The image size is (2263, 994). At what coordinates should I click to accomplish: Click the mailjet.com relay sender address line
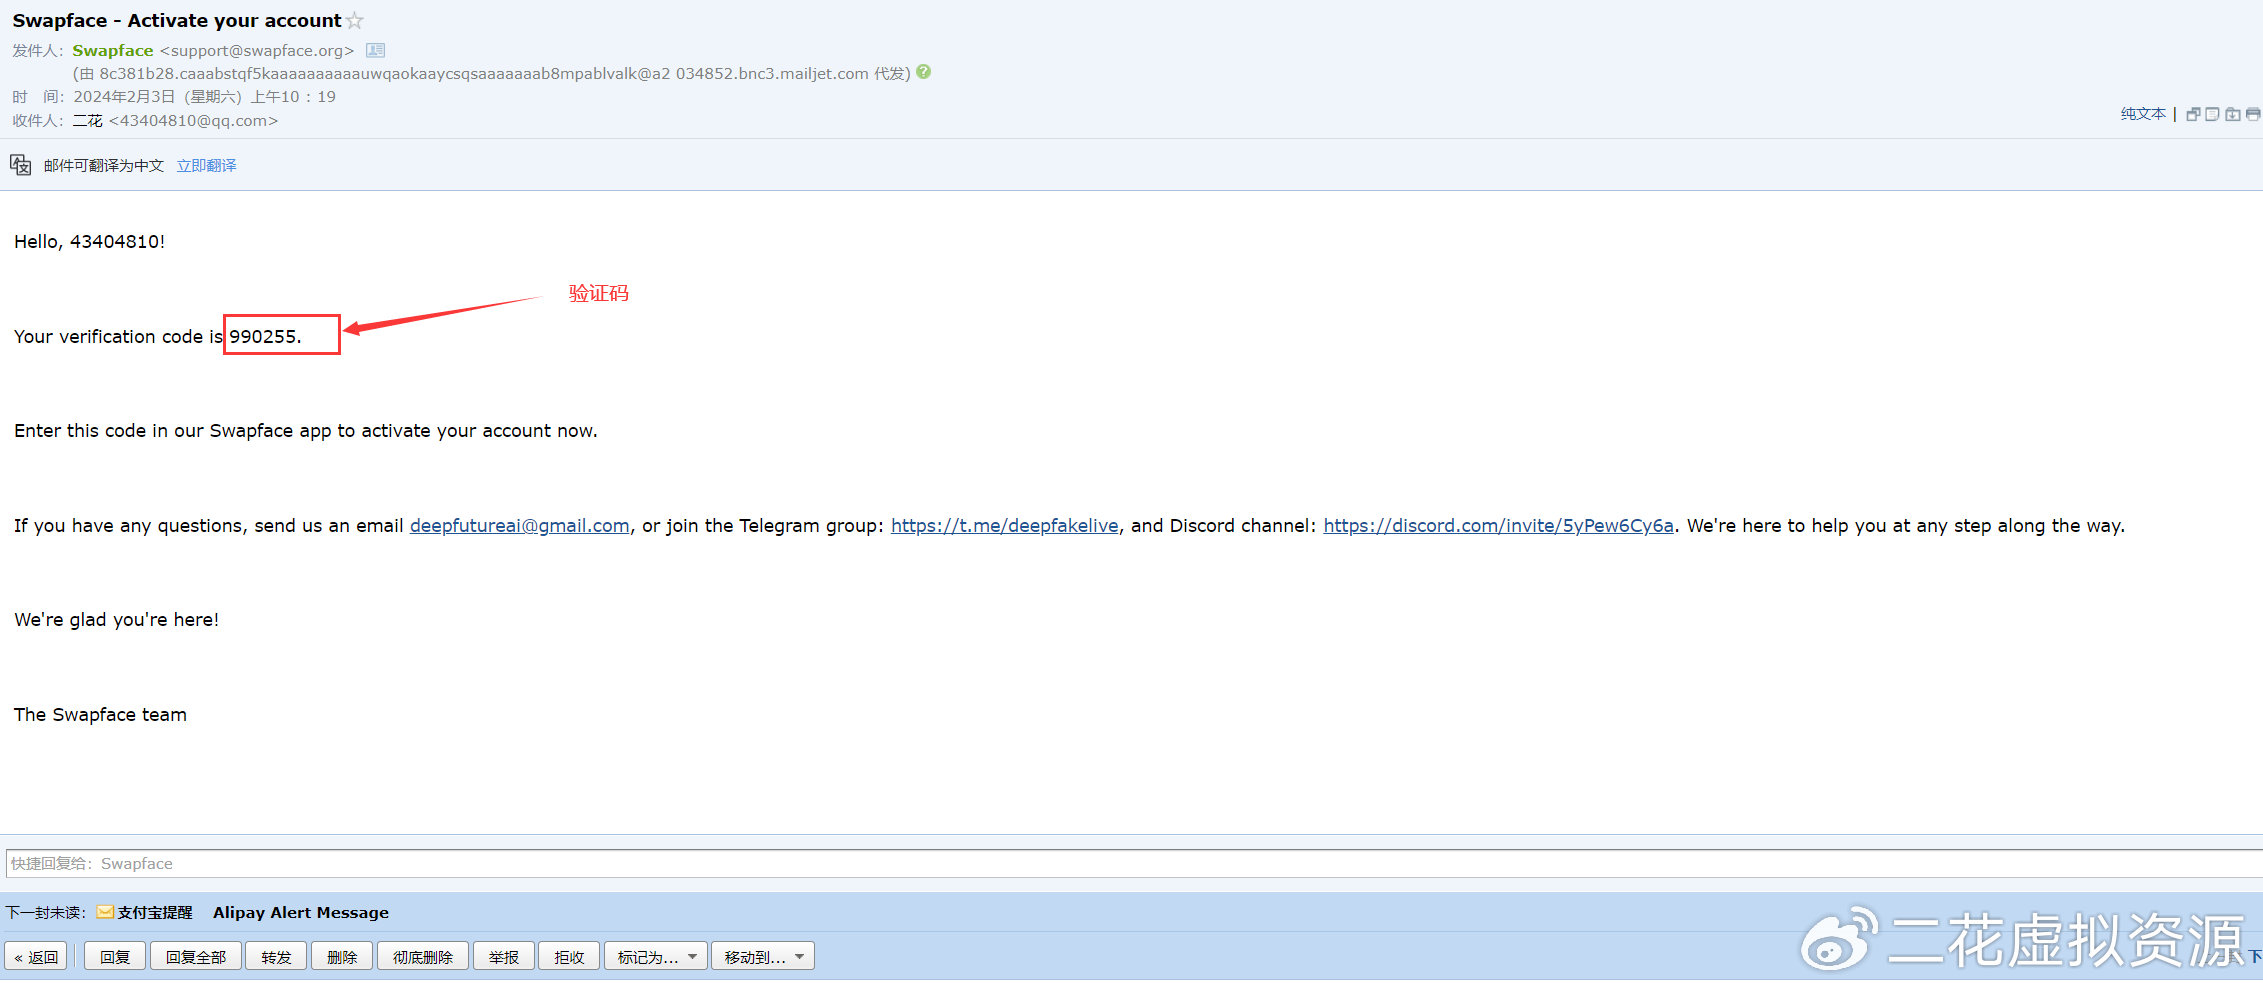click(x=491, y=74)
